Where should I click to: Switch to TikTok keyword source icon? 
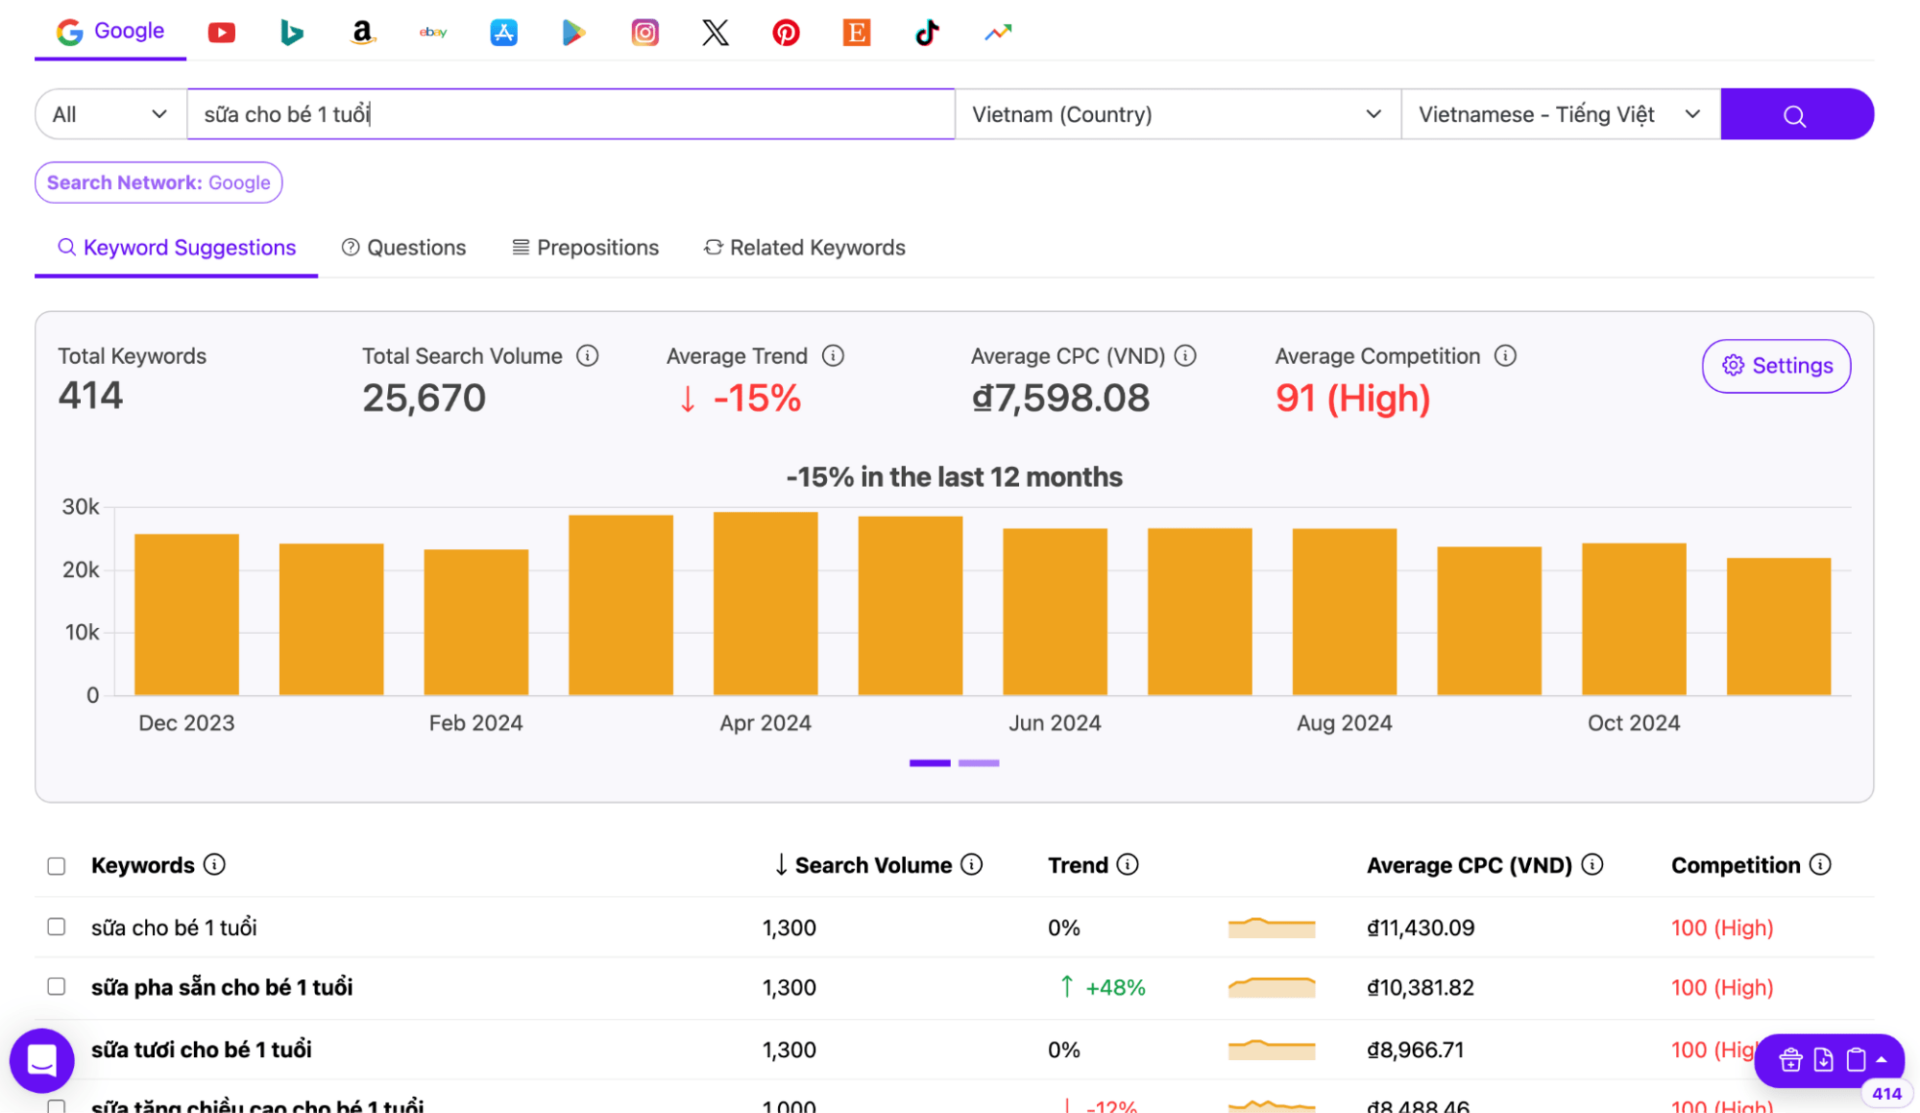coord(927,33)
